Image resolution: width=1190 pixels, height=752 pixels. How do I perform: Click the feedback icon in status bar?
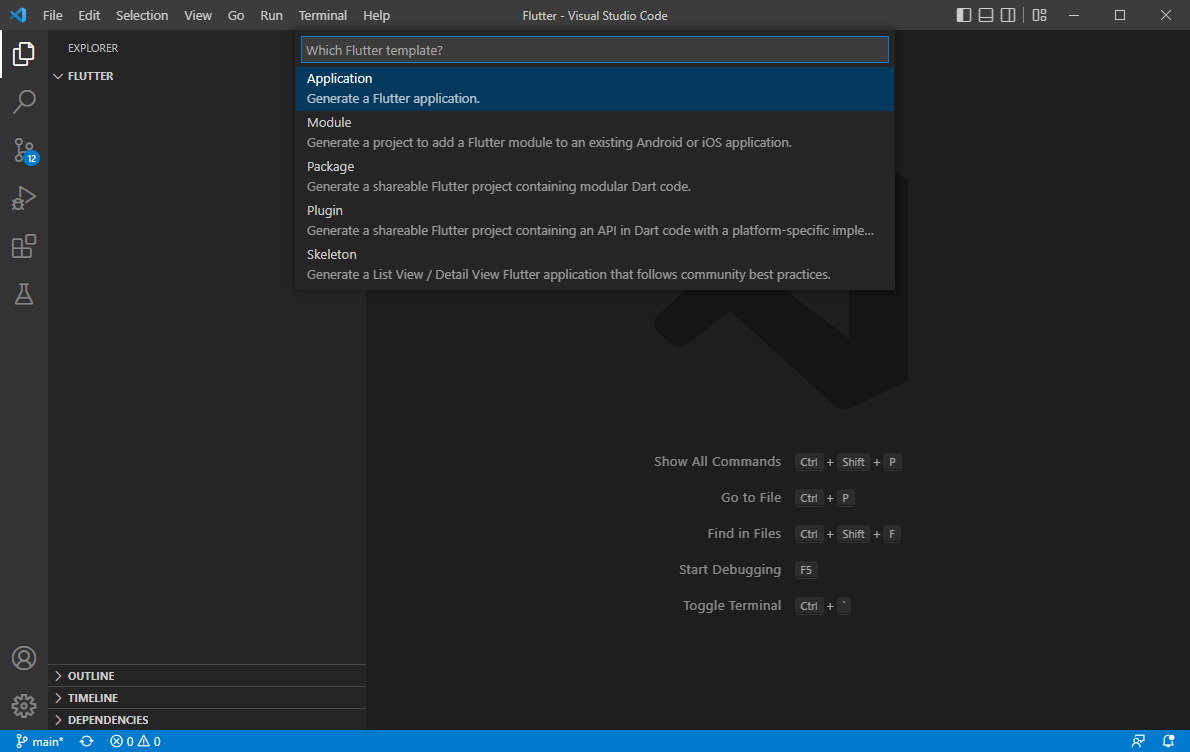pos(1138,741)
